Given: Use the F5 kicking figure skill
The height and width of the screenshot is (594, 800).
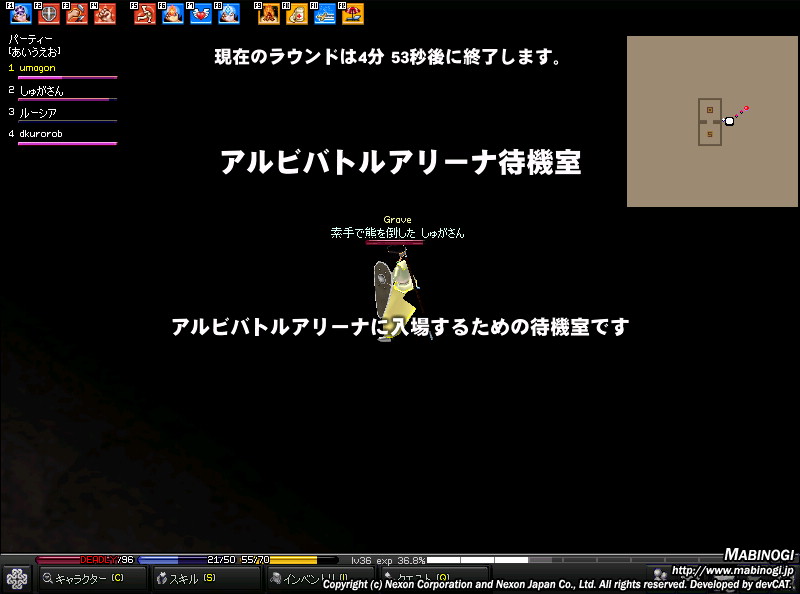Looking at the screenshot, I should [145, 14].
